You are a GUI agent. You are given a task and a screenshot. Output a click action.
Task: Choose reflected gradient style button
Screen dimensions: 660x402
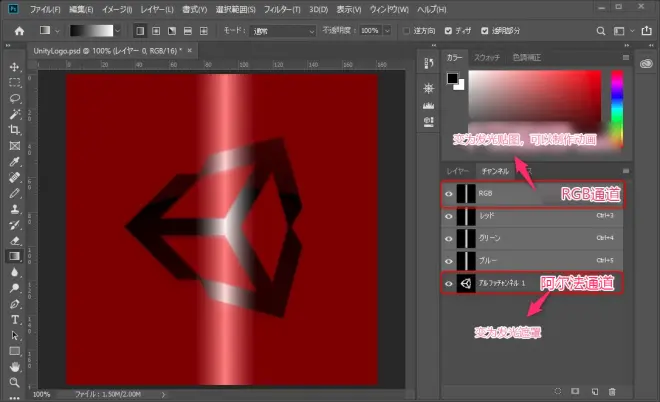pyautogui.click(x=188, y=31)
